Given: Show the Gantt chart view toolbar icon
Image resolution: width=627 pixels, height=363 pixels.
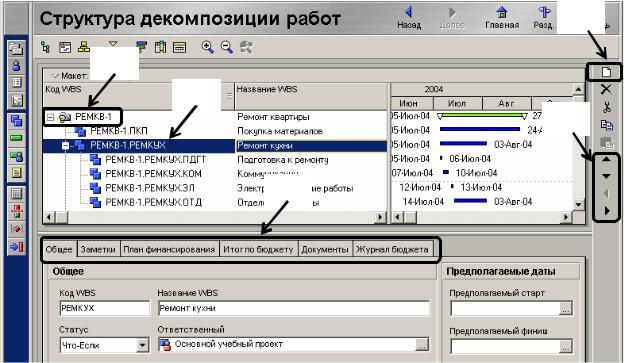Looking at the screenshot, I should (x=65, y=48).
